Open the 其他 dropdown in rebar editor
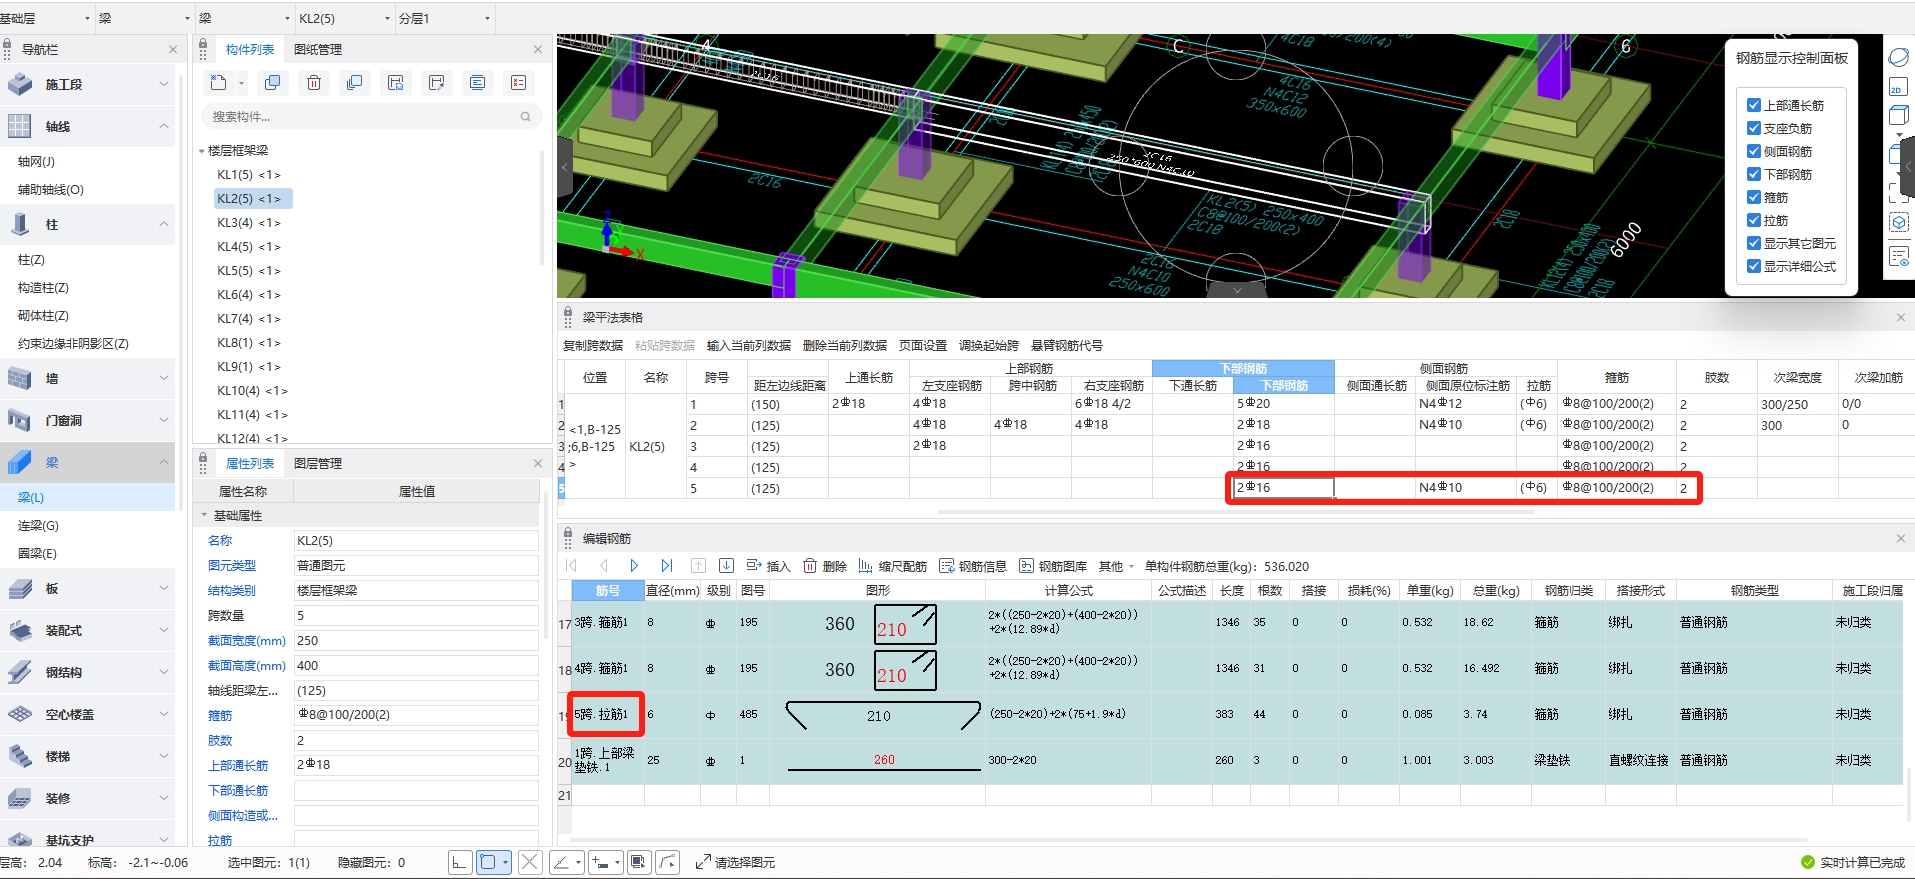This screenshot has height=879, width=1915. [1116, 566]
